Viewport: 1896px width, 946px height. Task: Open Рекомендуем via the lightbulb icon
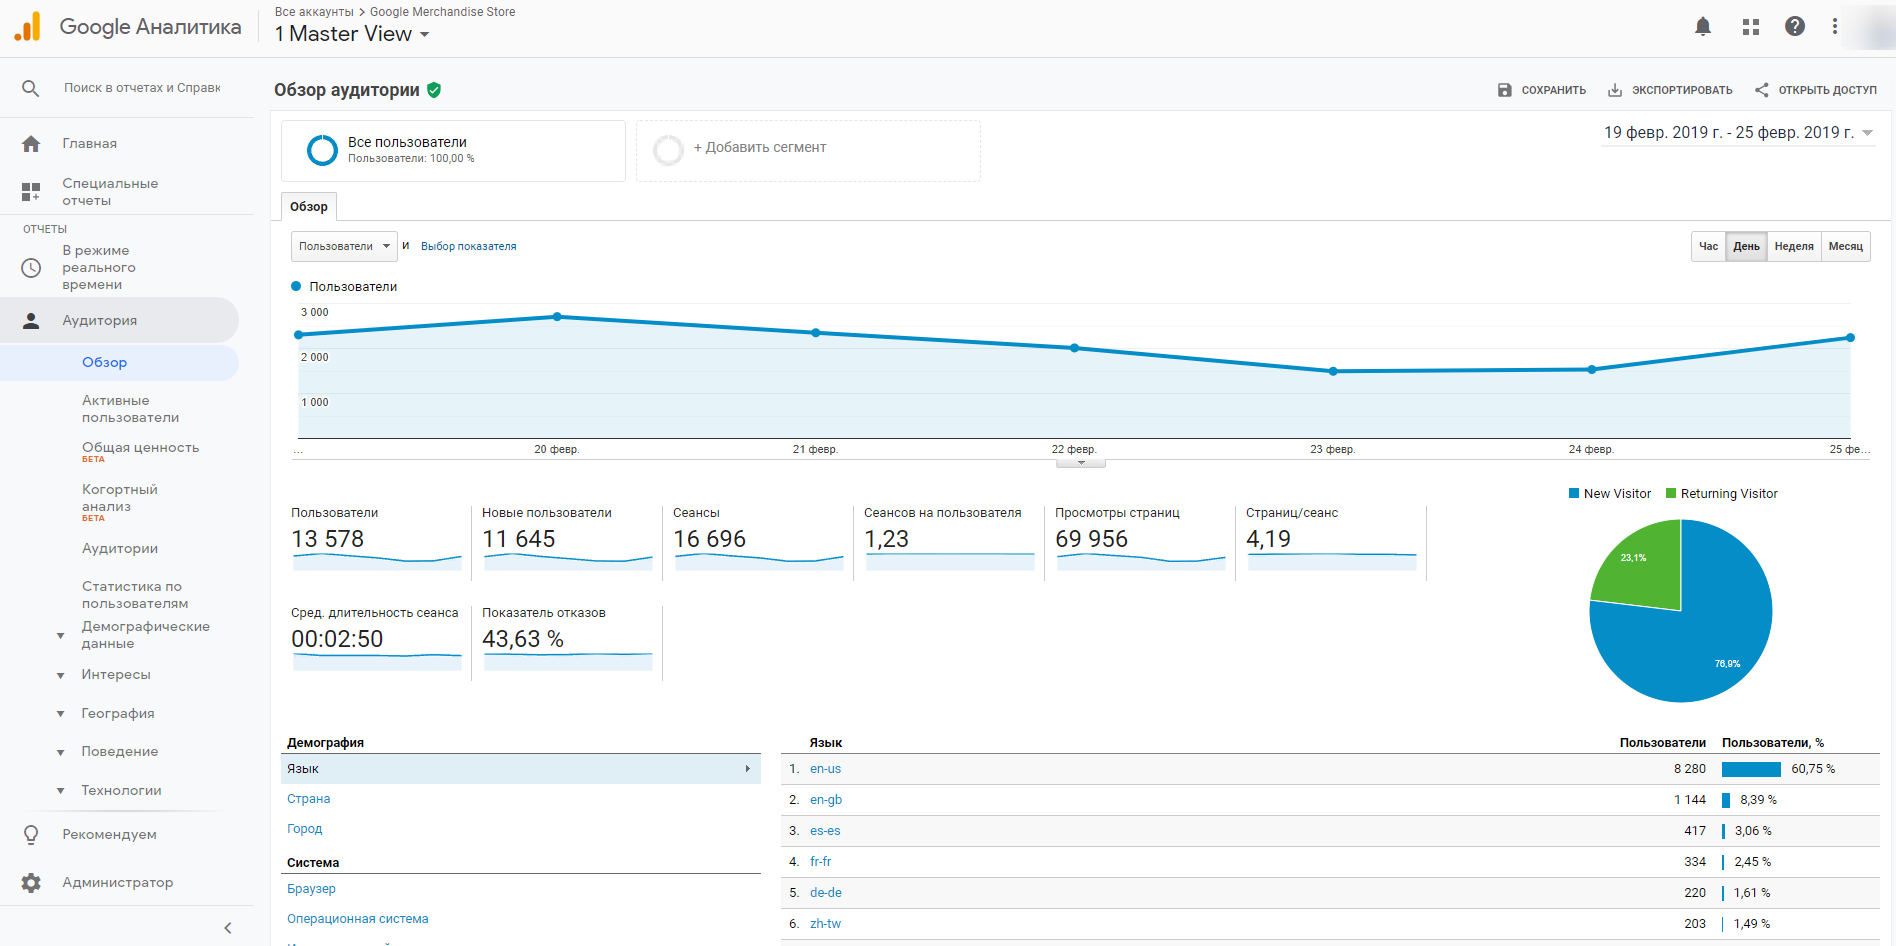(x=31, y=834)
